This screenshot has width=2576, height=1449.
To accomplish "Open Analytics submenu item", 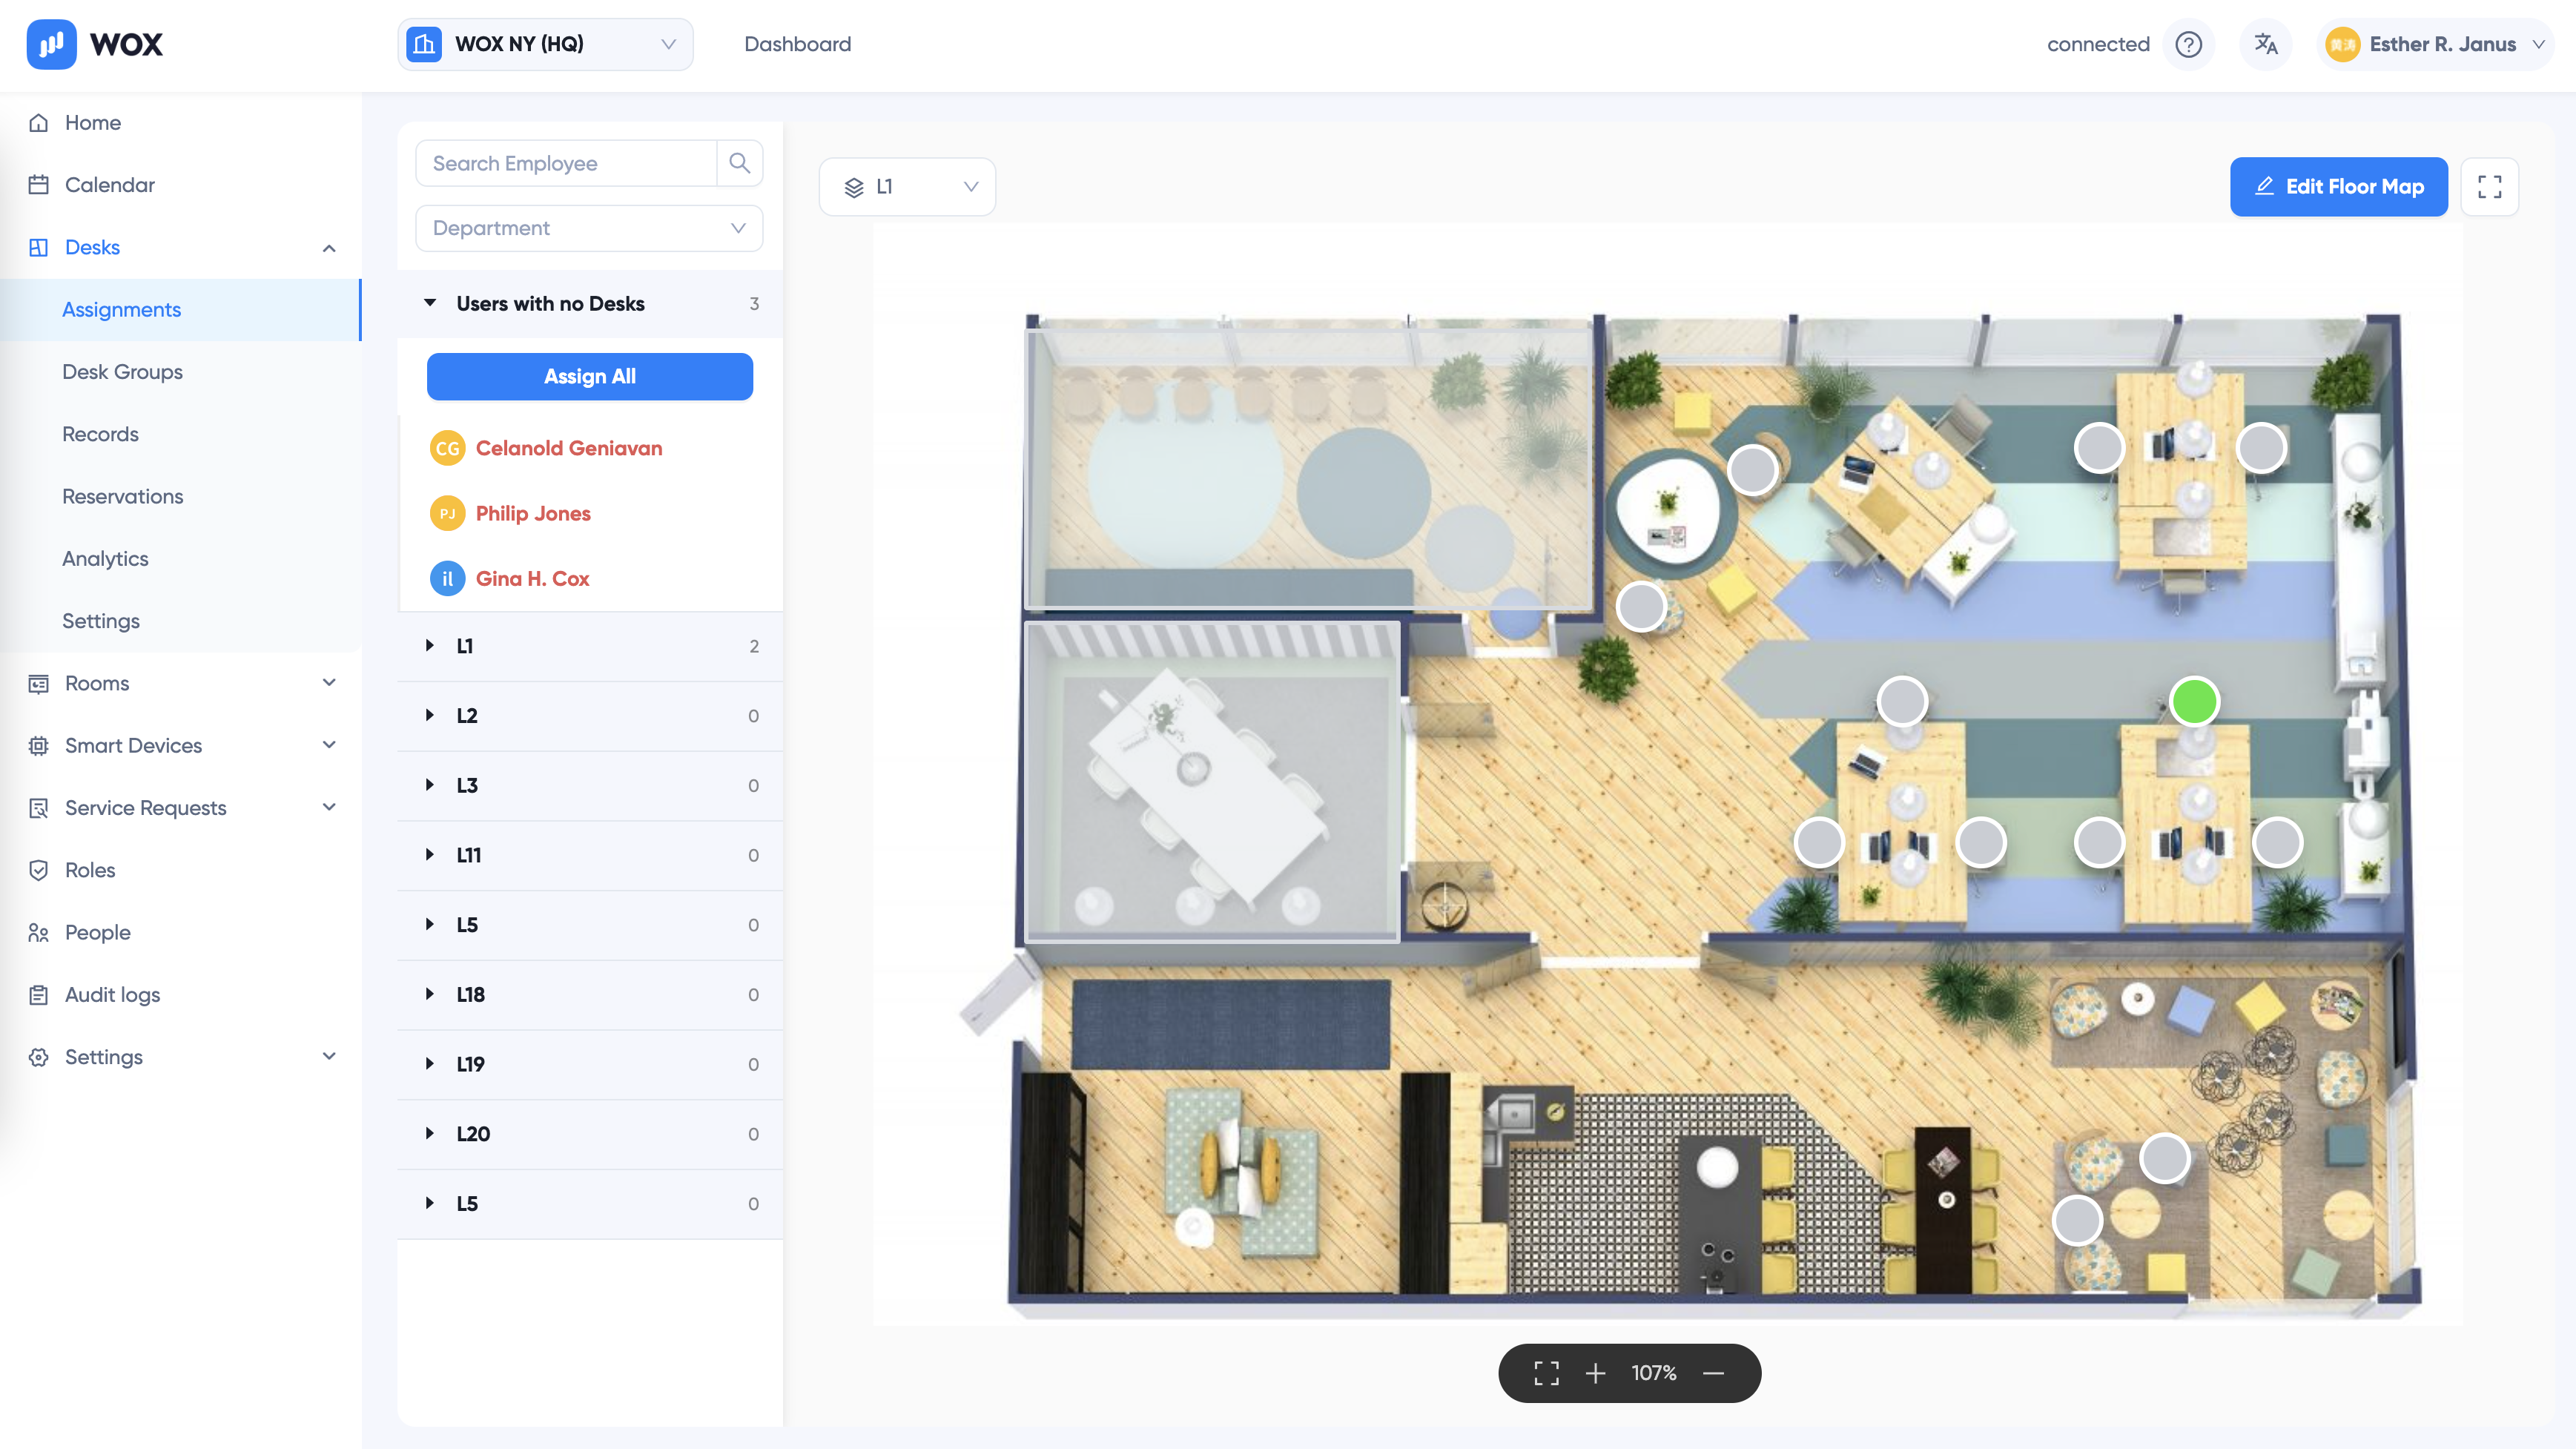I will (x=180, y=559).
